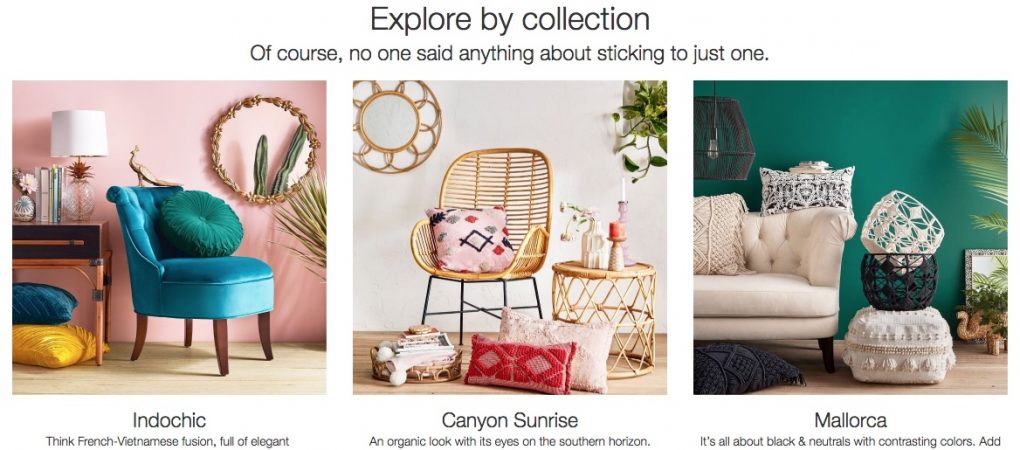Click the Mallorca collection title
Image resolution: width=1020 pixels, height=450 pixels.
coord(850,419)
